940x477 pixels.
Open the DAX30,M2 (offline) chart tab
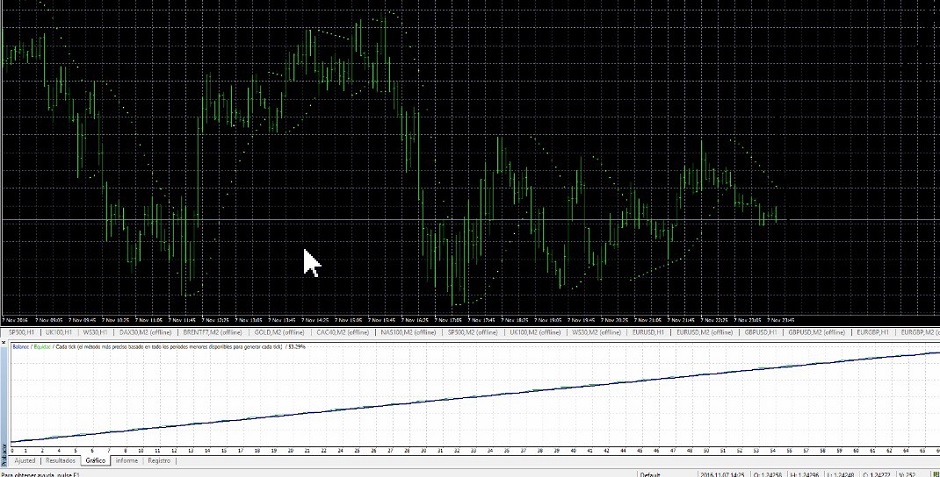[145, 331]
